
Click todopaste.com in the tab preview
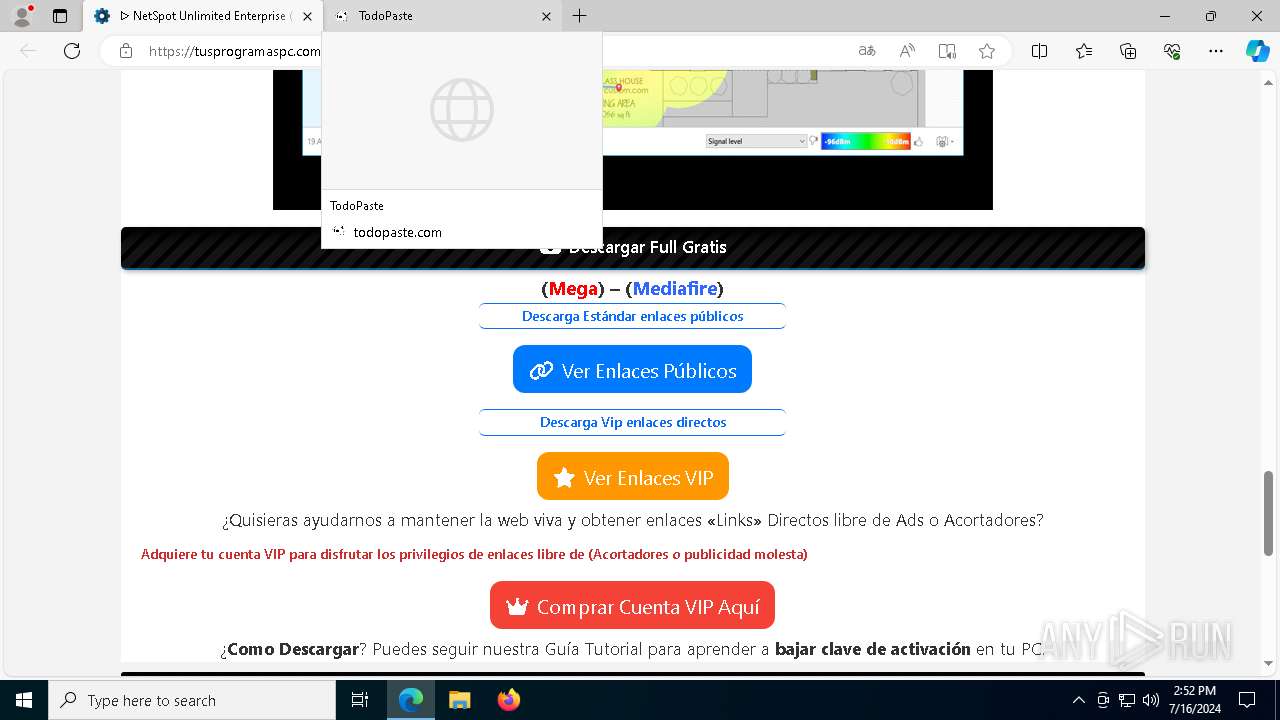pos(397,232)
